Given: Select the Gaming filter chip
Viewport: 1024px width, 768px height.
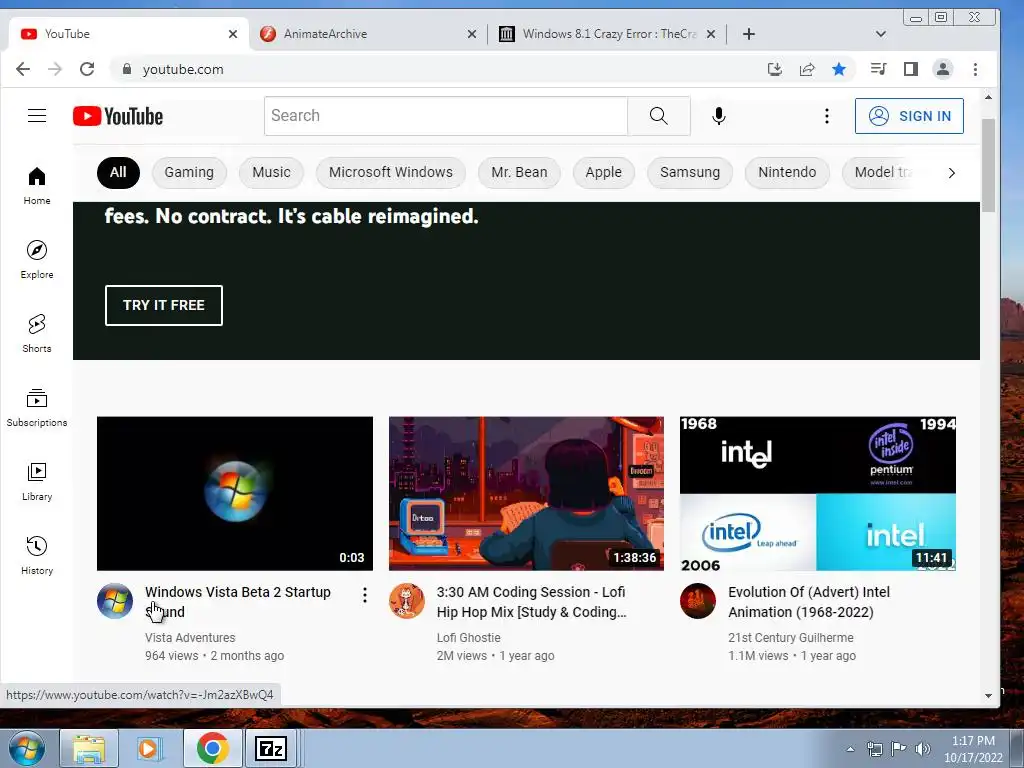Looking at the screenshot, I should [x=189, y=172].
